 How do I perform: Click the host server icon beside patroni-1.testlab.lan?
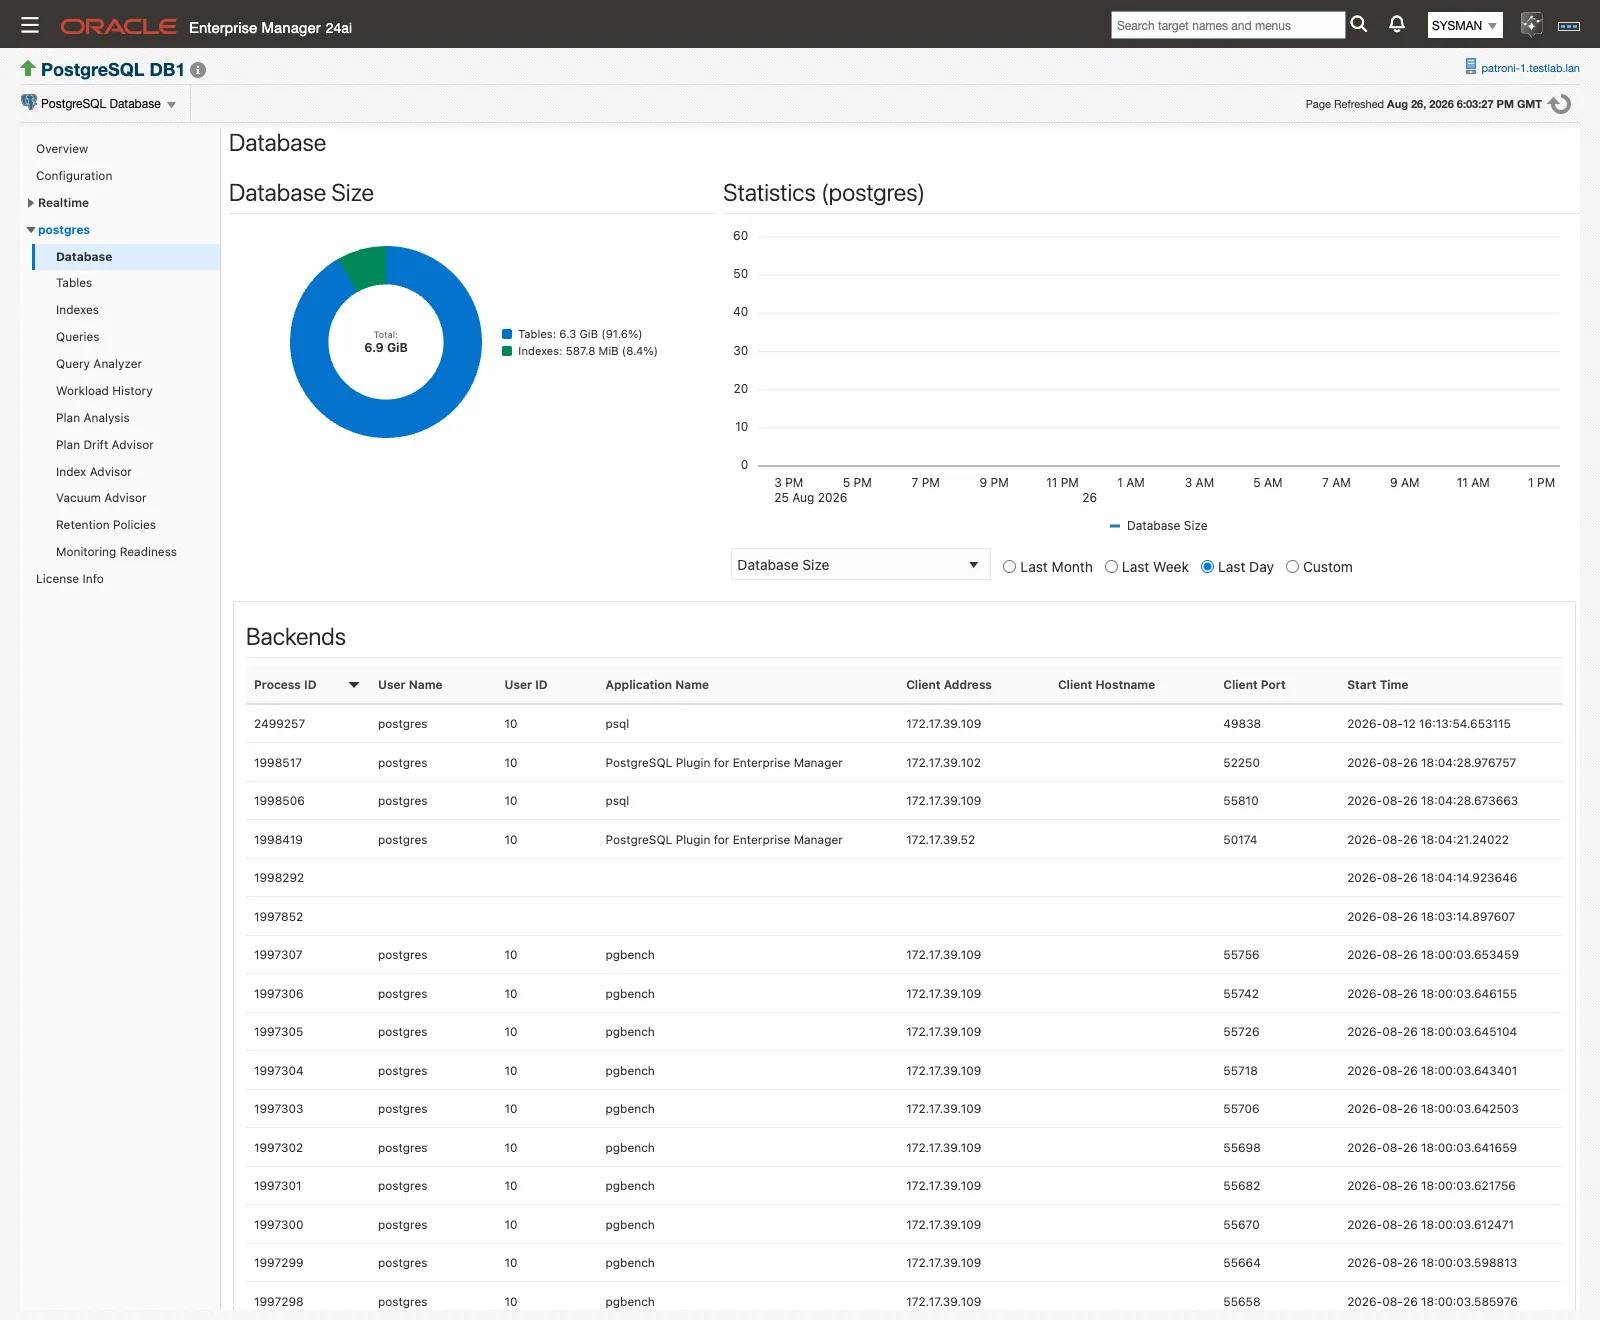(1470, 67)
